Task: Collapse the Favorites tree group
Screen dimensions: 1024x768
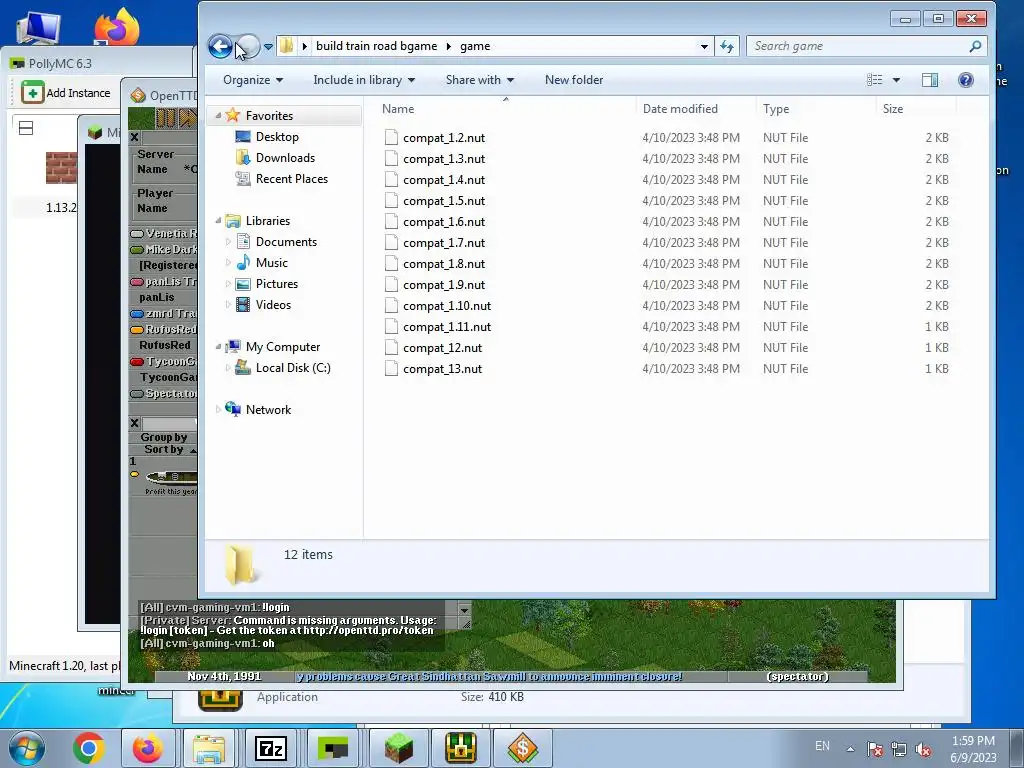Action: [218, 116]
